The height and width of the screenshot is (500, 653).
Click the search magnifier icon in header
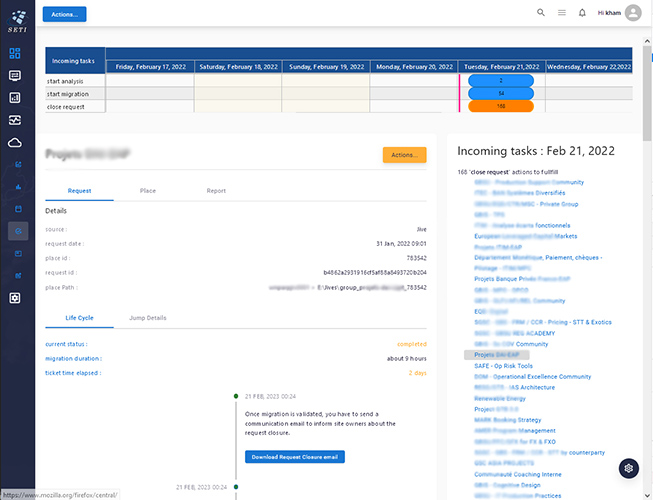pyautogui.click(x=541, y=13)
